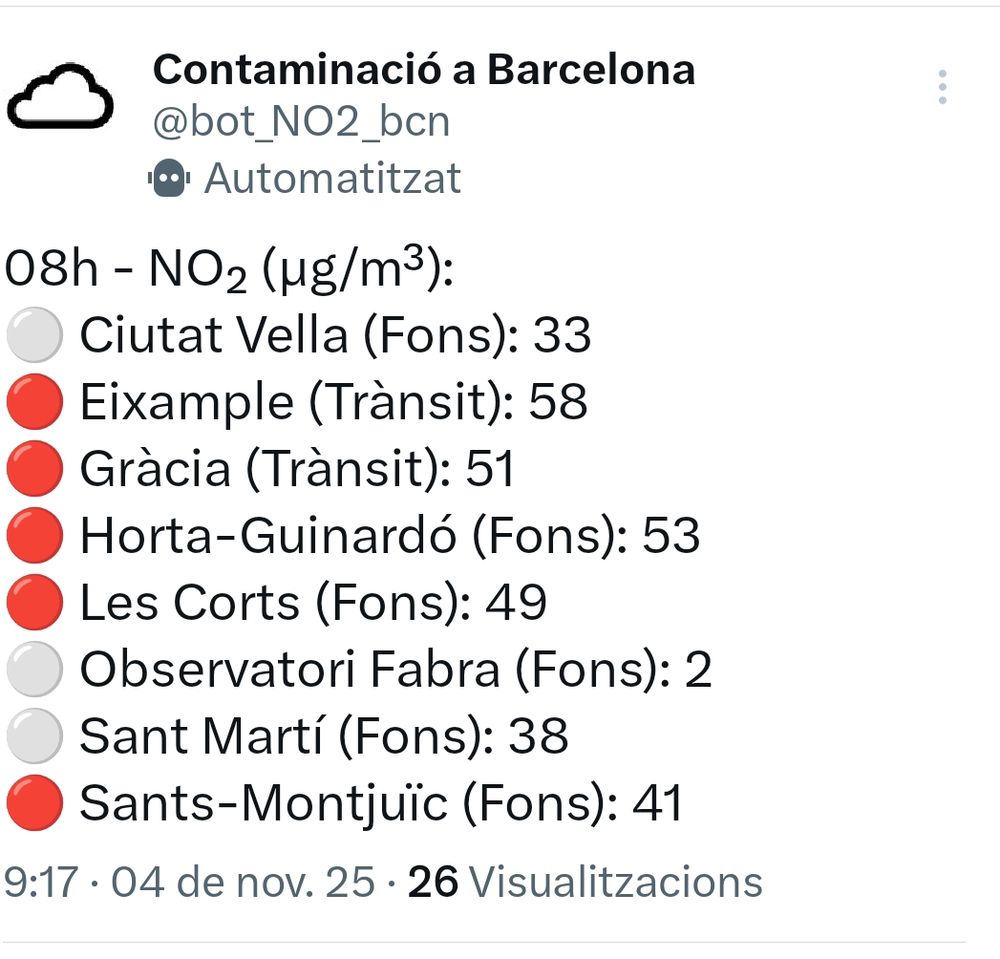1000x959 pixels.
Task: Click the red circle beside Horta-Guinardó
Action: (x=35, y=537)
